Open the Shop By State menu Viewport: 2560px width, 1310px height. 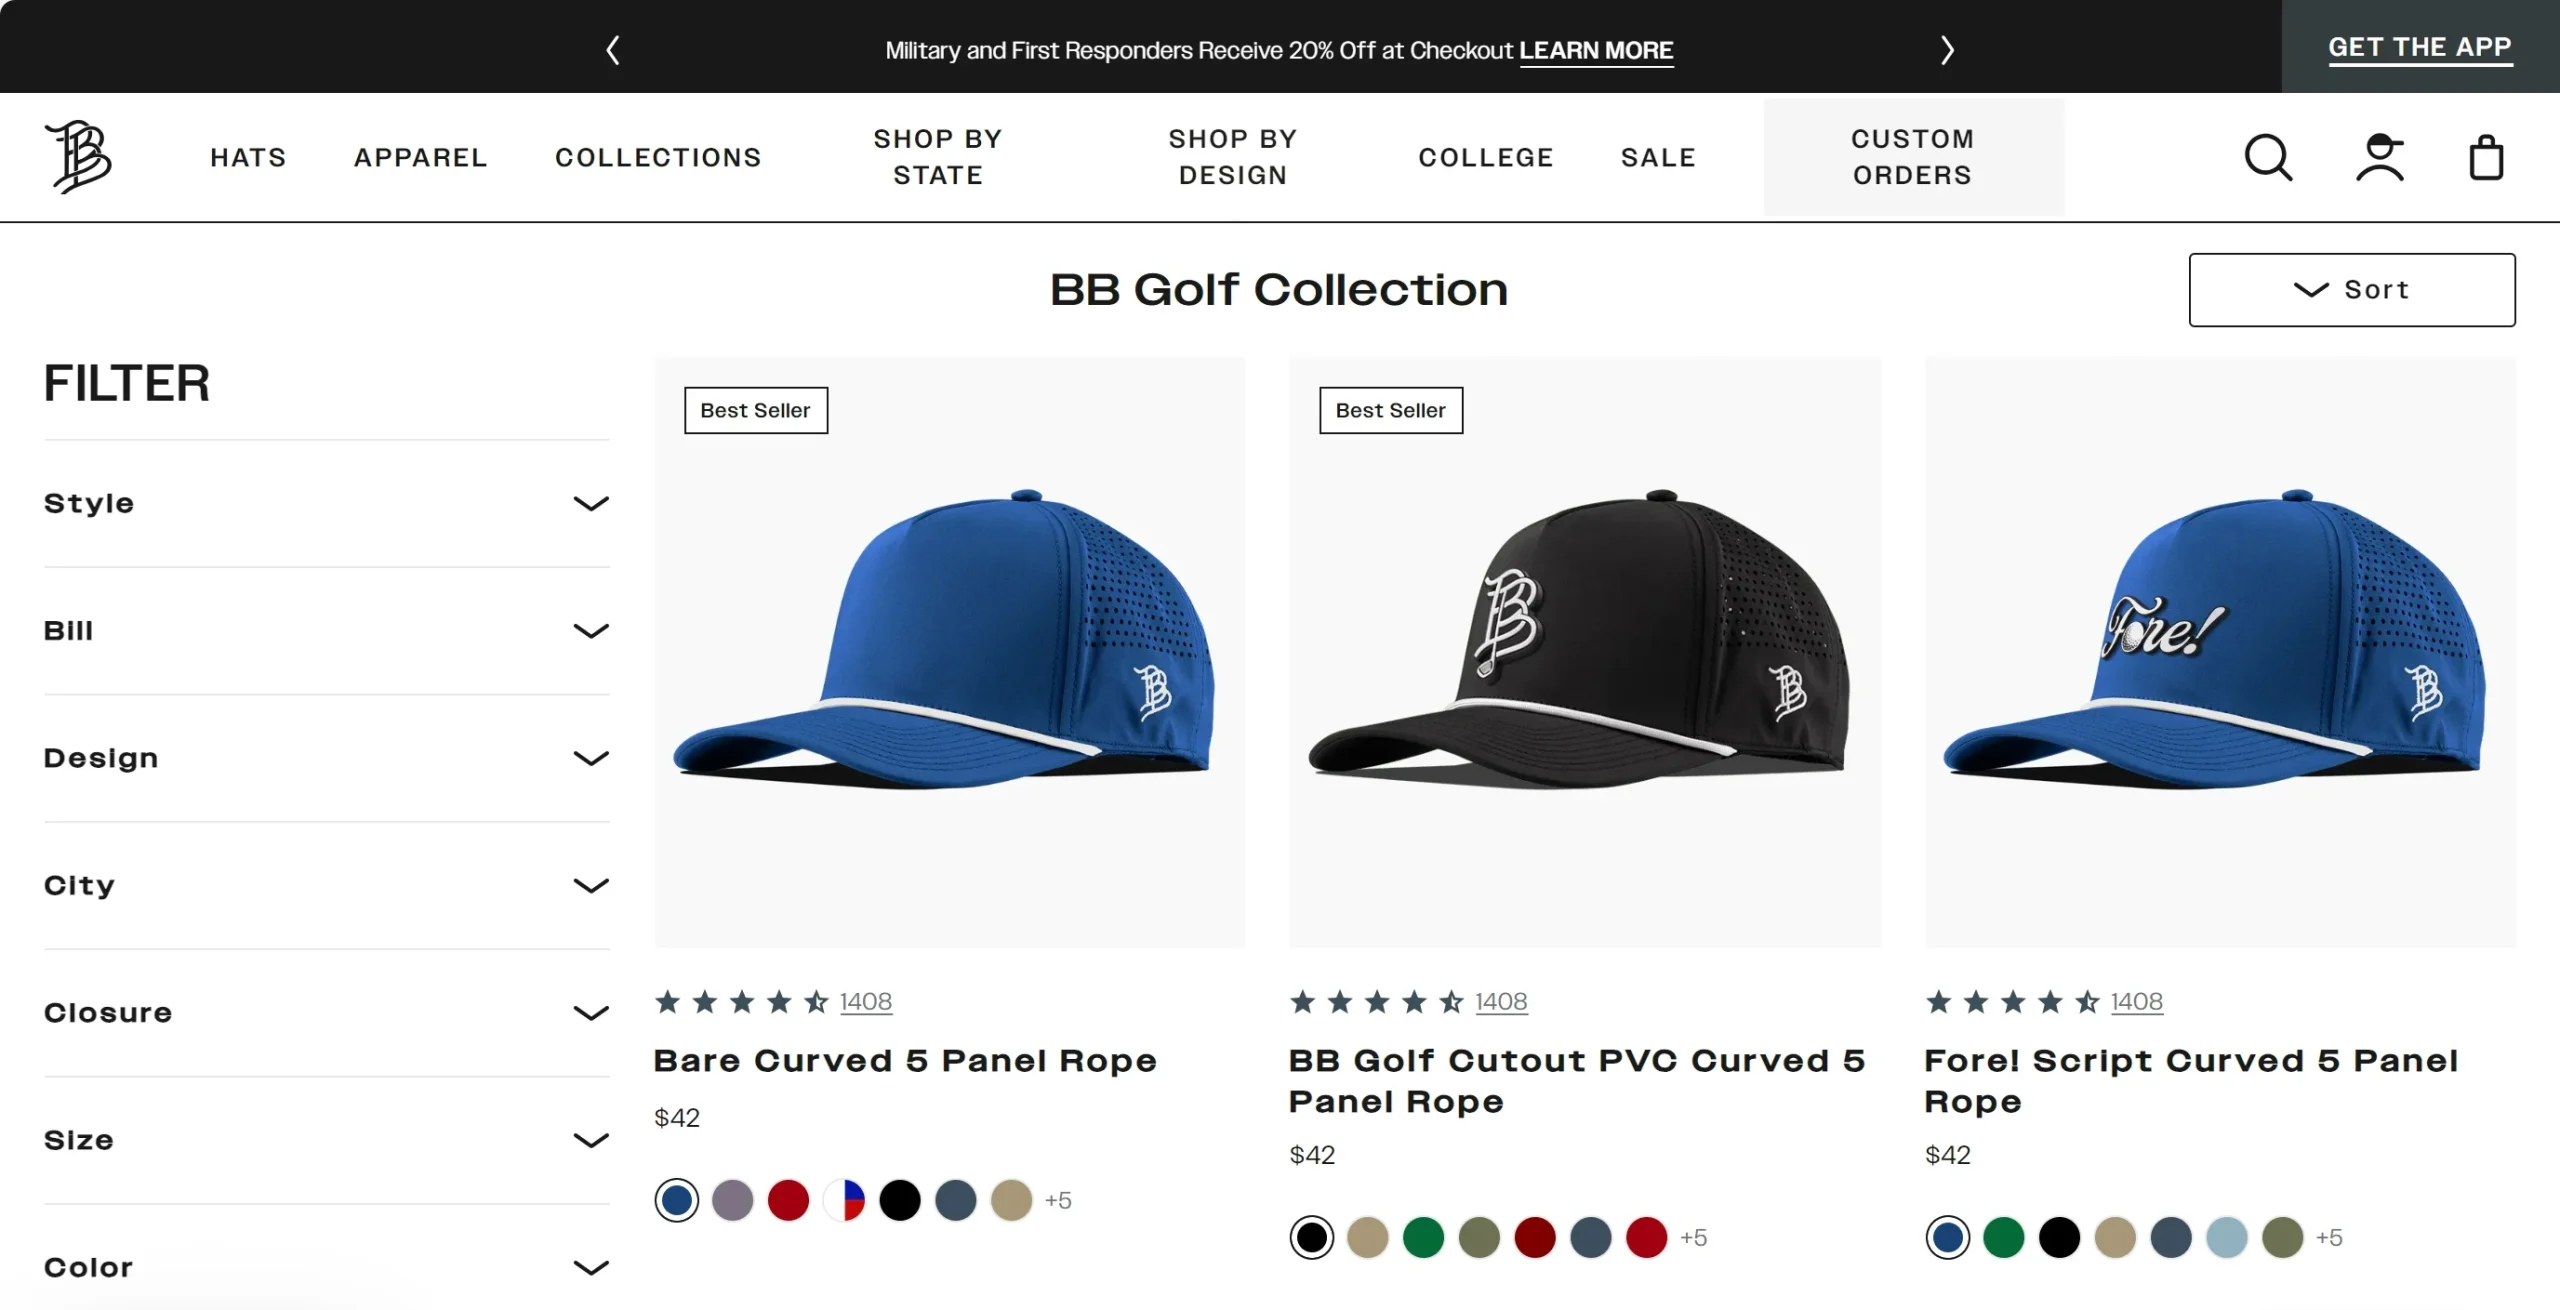point(937,157)
